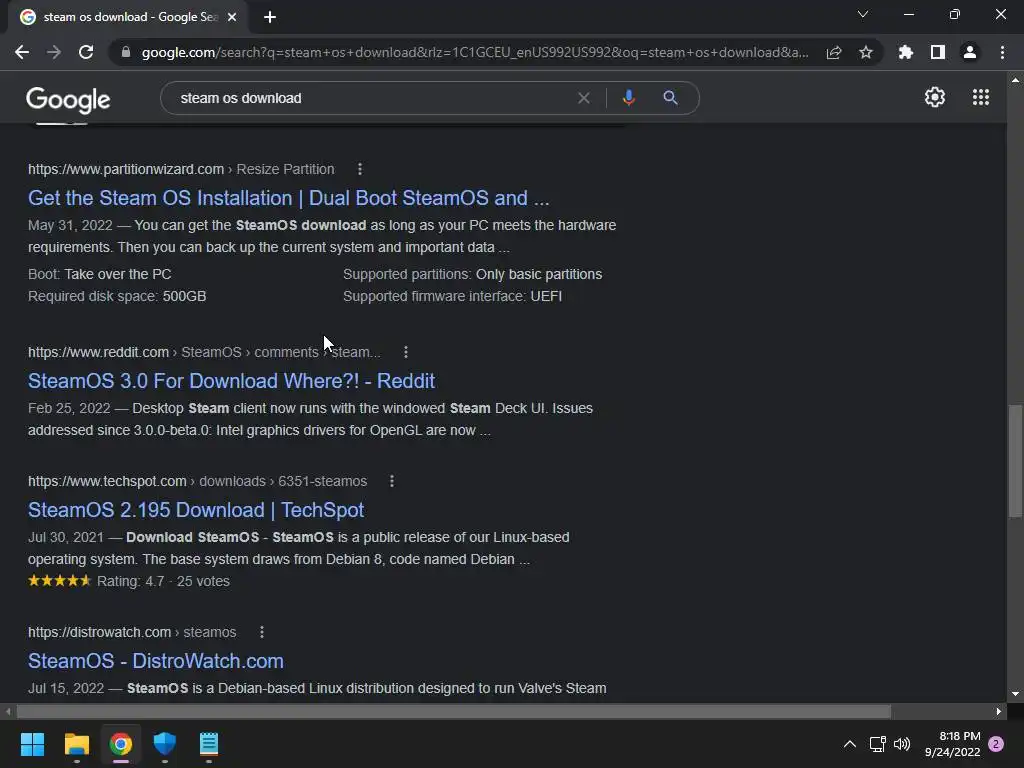Image resolution: width=1024 pixels, height=768 pixels.
Task: Open the Chrome three-dot menu
Action: 1002,52
